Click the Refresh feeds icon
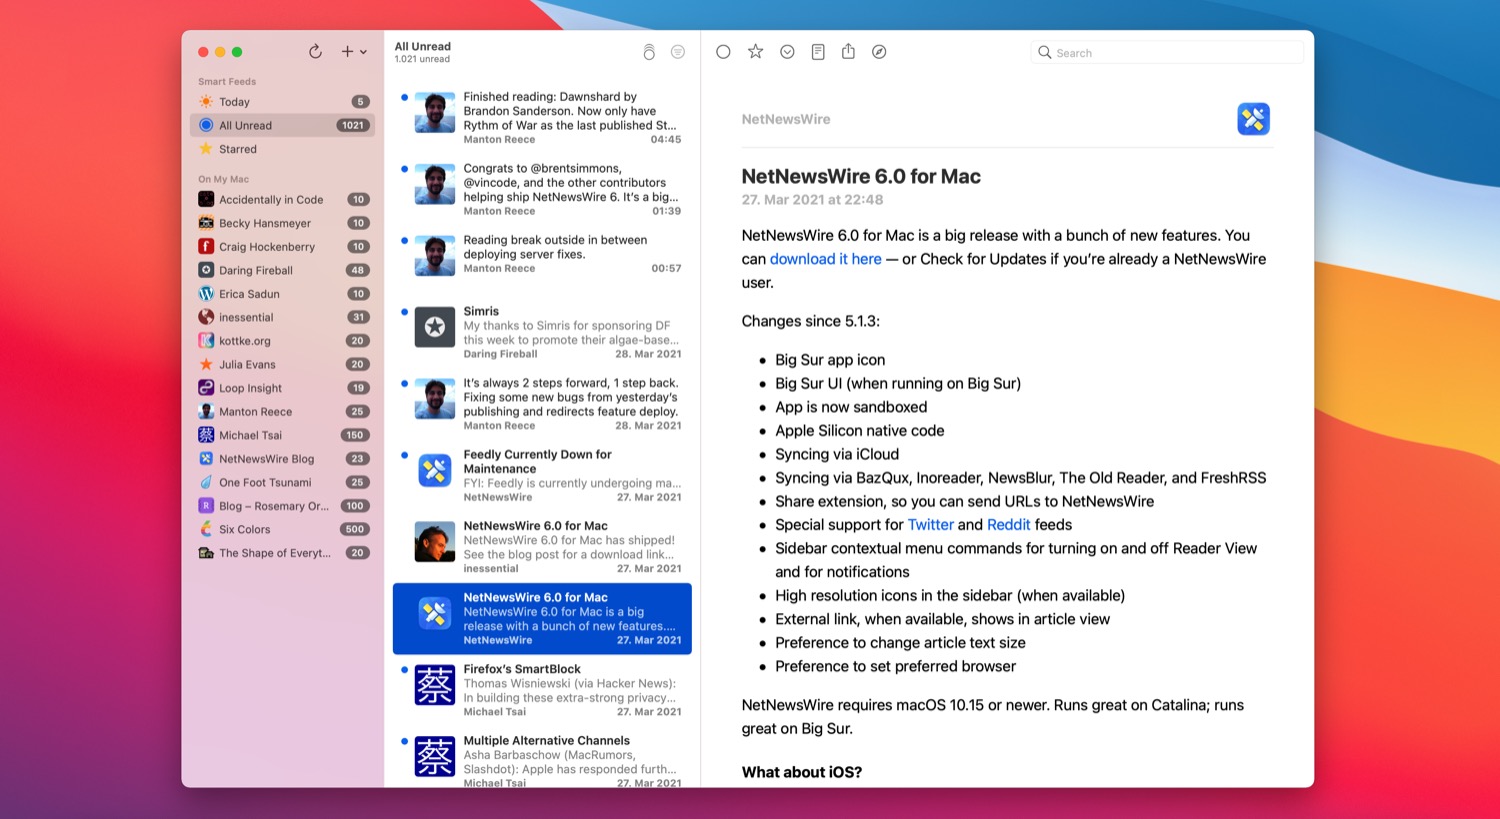 click(315, 52)
